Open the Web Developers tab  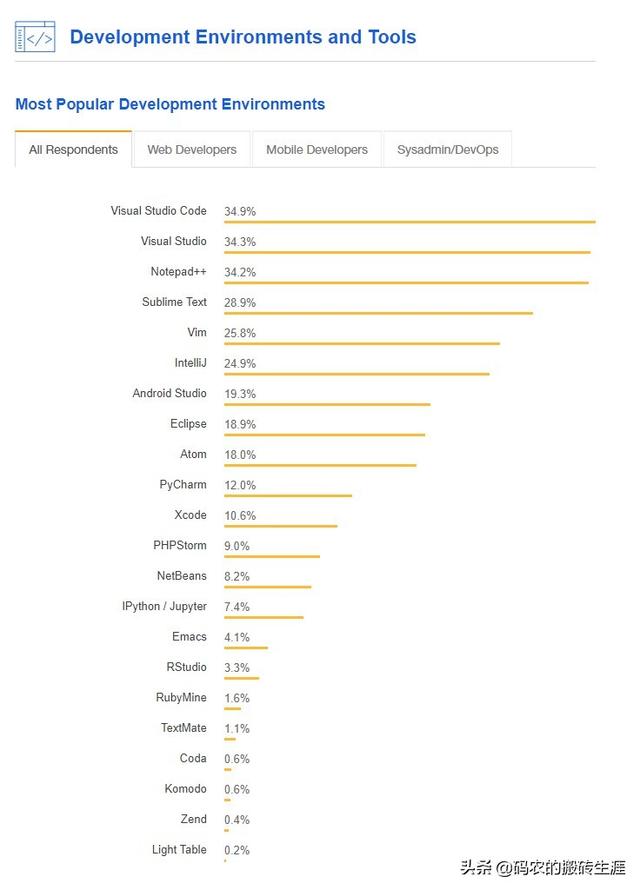192,150
